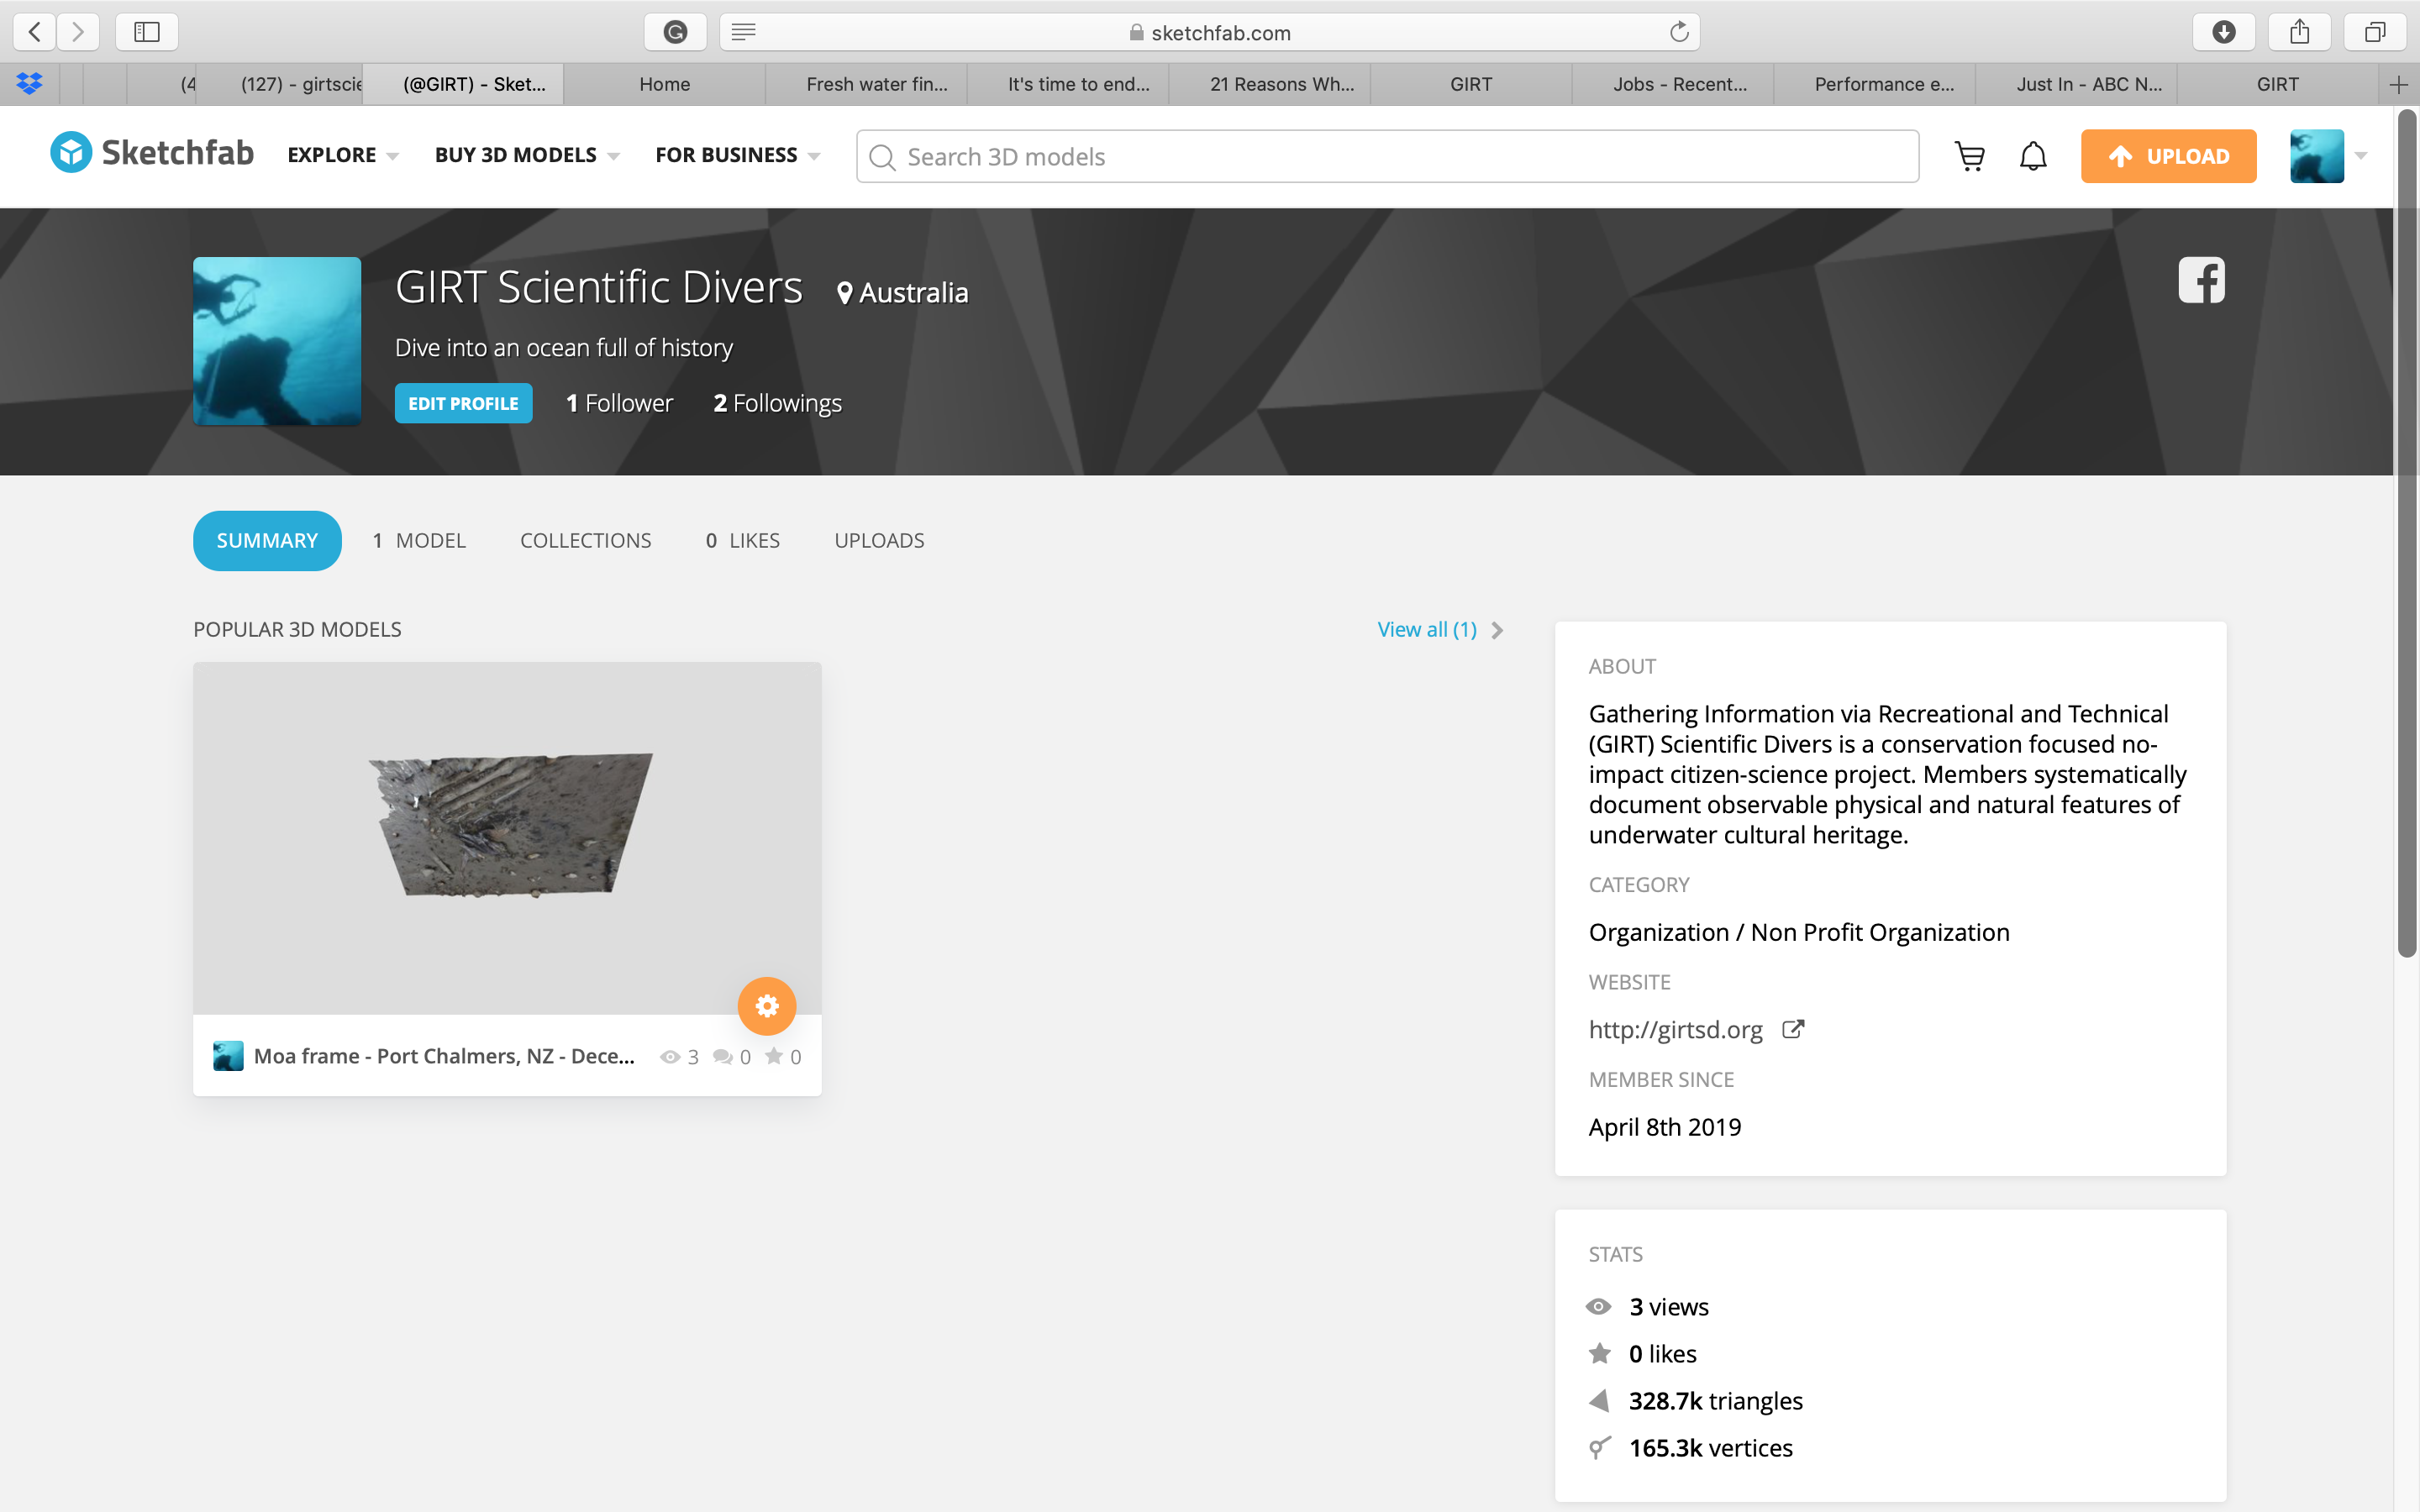Click the Australia location pin
This screenshot has height=1512, width=2420.
(845, 293)
